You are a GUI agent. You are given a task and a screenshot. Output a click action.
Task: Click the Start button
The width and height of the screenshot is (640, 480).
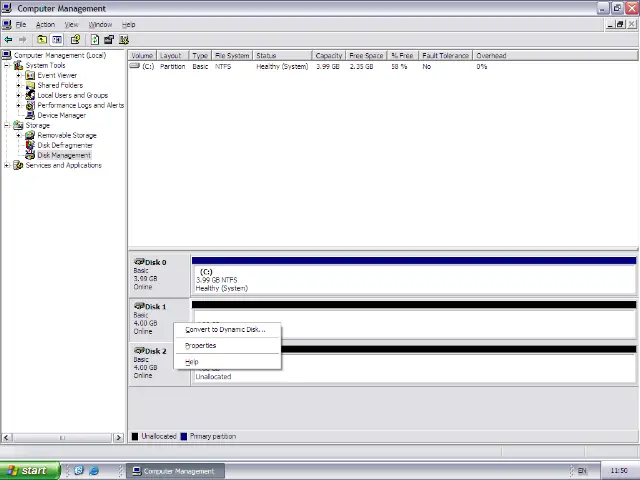[30, 470]
